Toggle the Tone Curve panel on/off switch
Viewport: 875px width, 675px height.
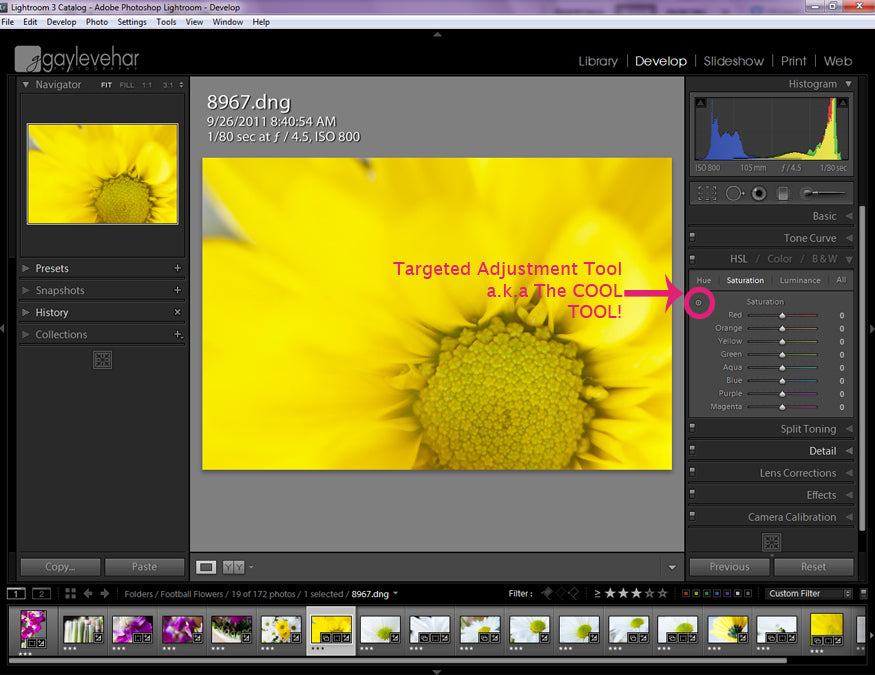tap(692, 238)
